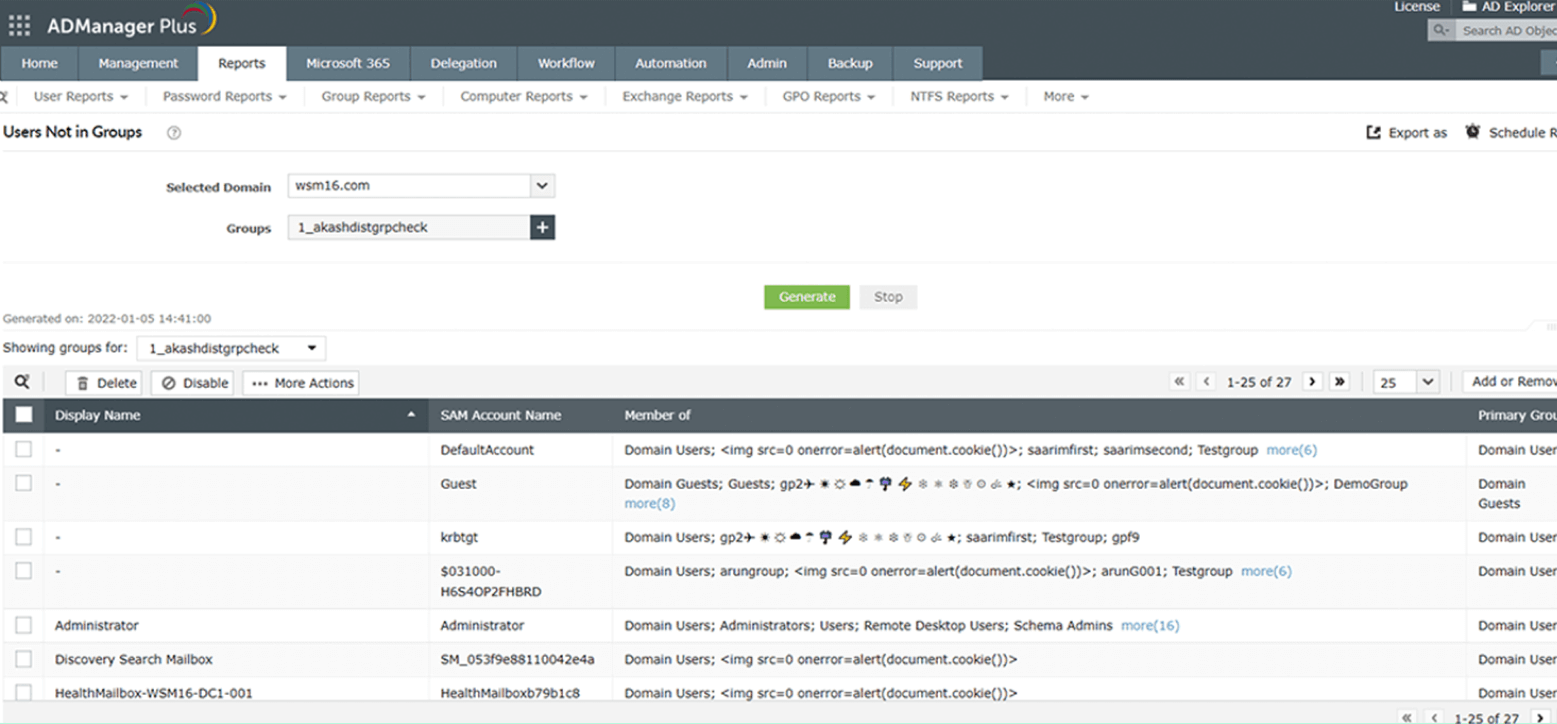Viewport: 1557px width, 724px height.
Task: Expand the User Reports menu
Action: (81, 97)
